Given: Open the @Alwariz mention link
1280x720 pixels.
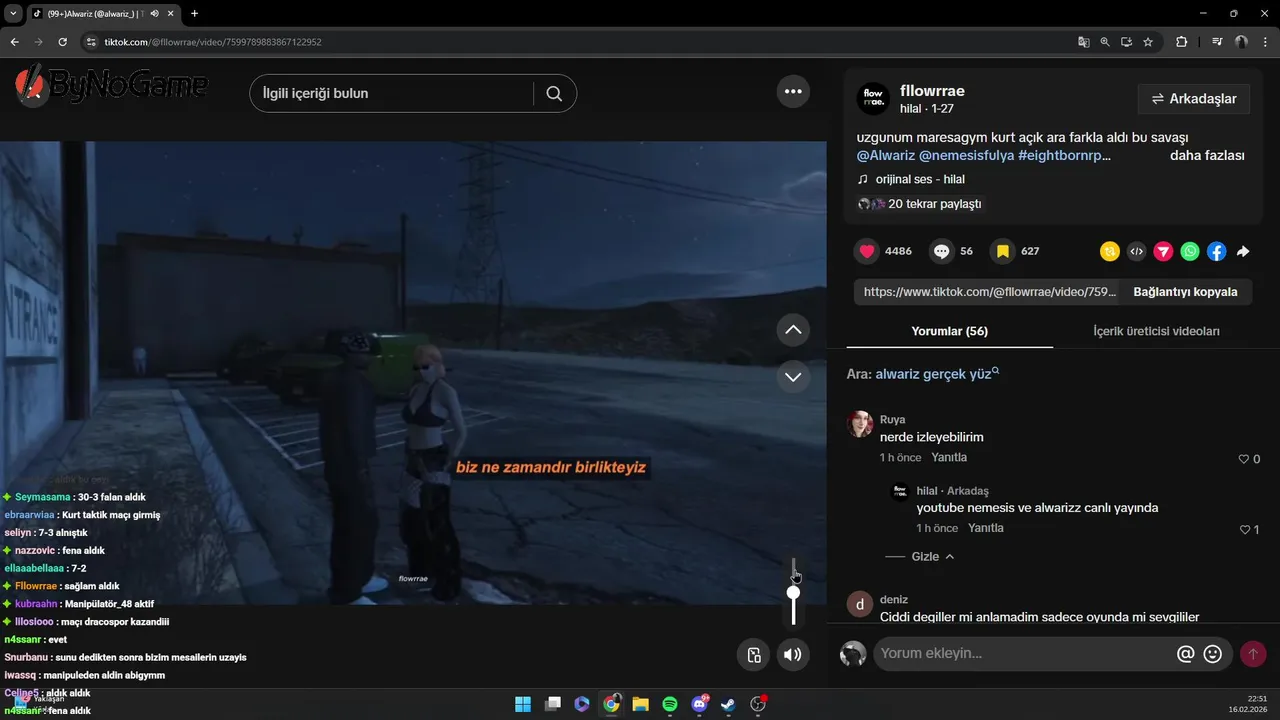Looking at the screenshot, I should click(x=885, y=156).
